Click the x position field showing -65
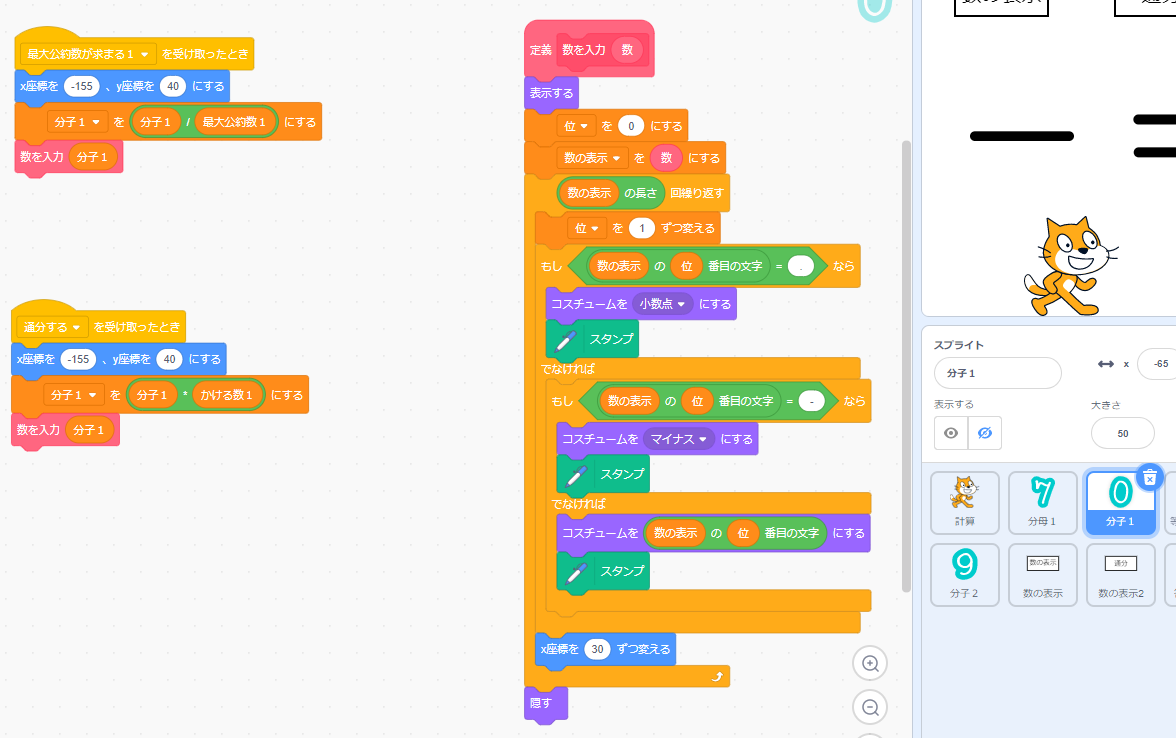This screenshot has height=738, width=1176. pyautogui.click(x=1158, y=364)
